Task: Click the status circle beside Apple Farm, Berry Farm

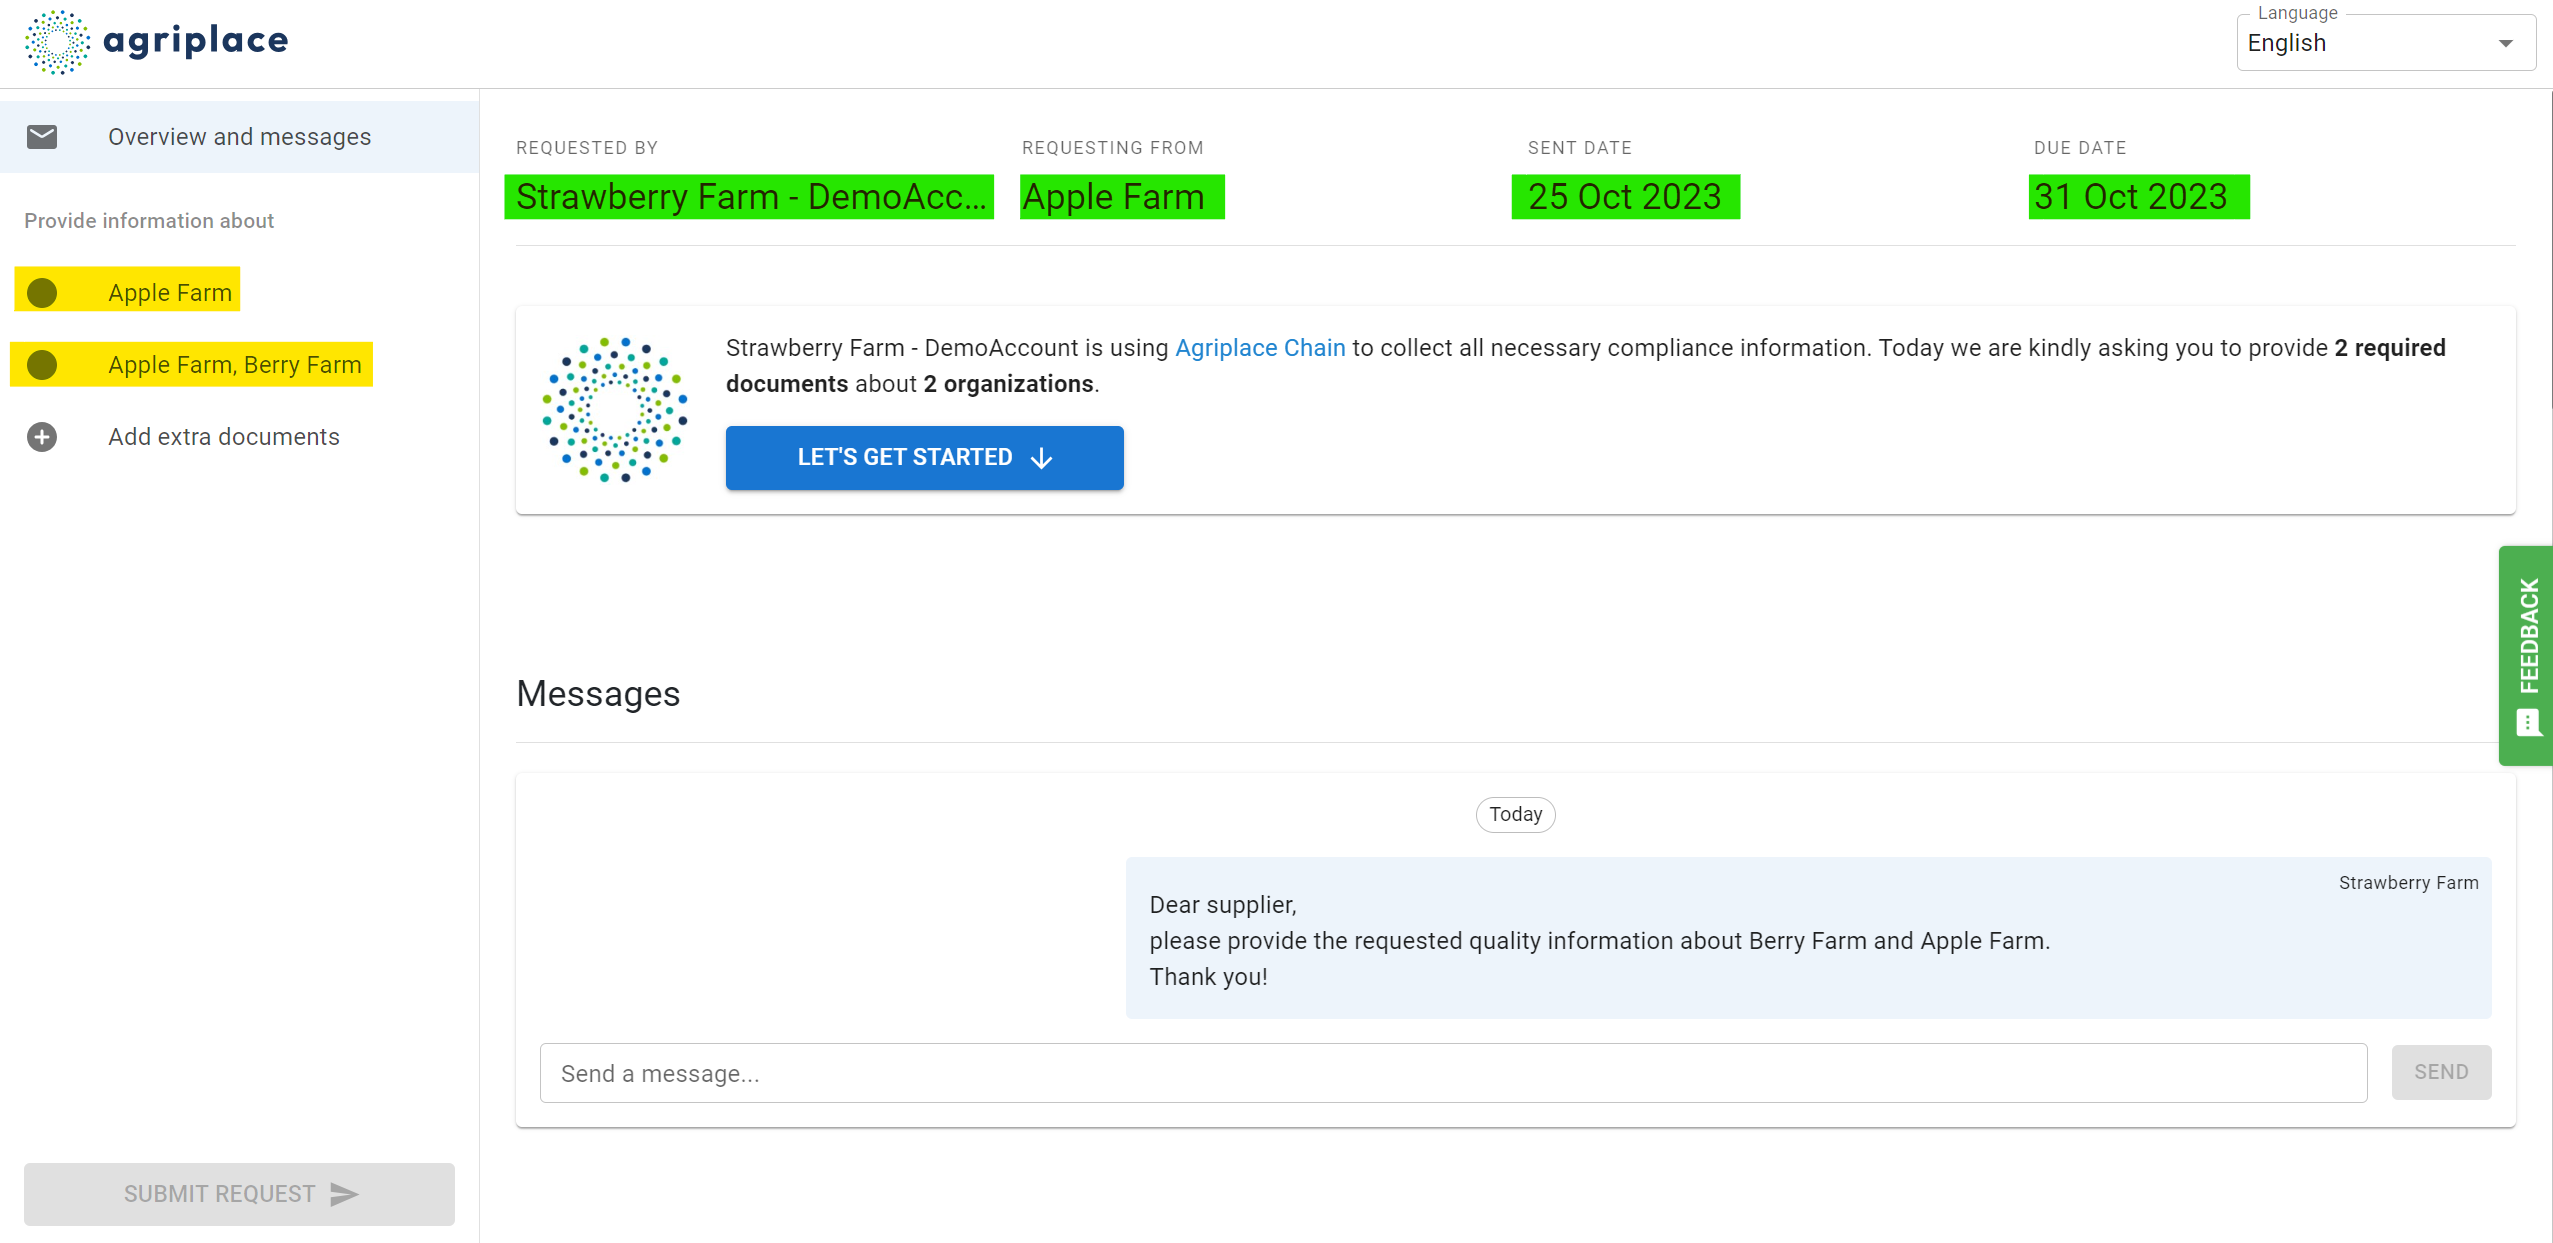Action: pos(42,365)
